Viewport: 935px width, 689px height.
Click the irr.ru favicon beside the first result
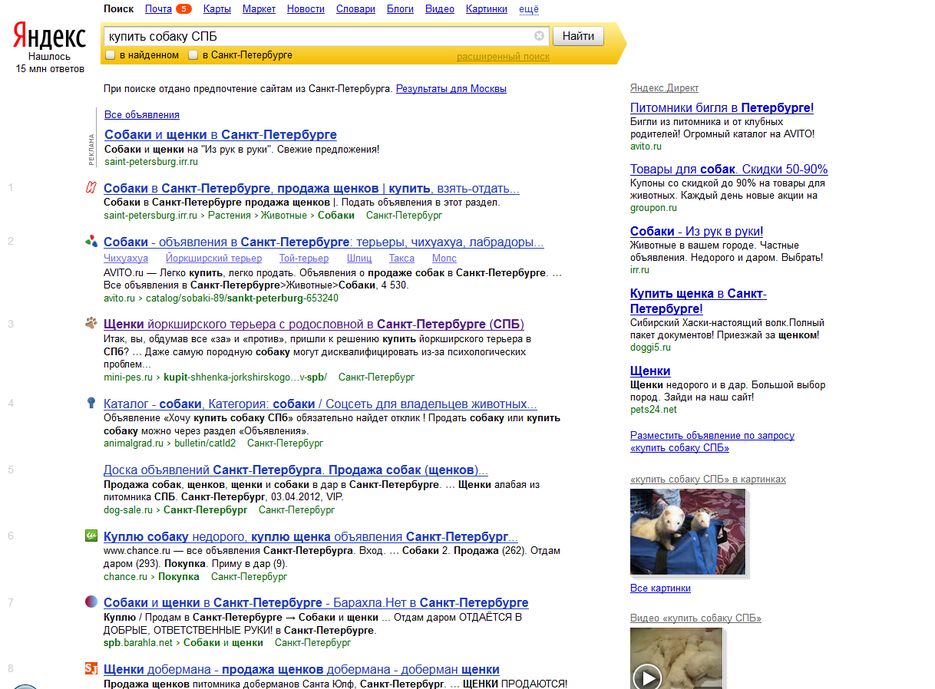[91, 188]
